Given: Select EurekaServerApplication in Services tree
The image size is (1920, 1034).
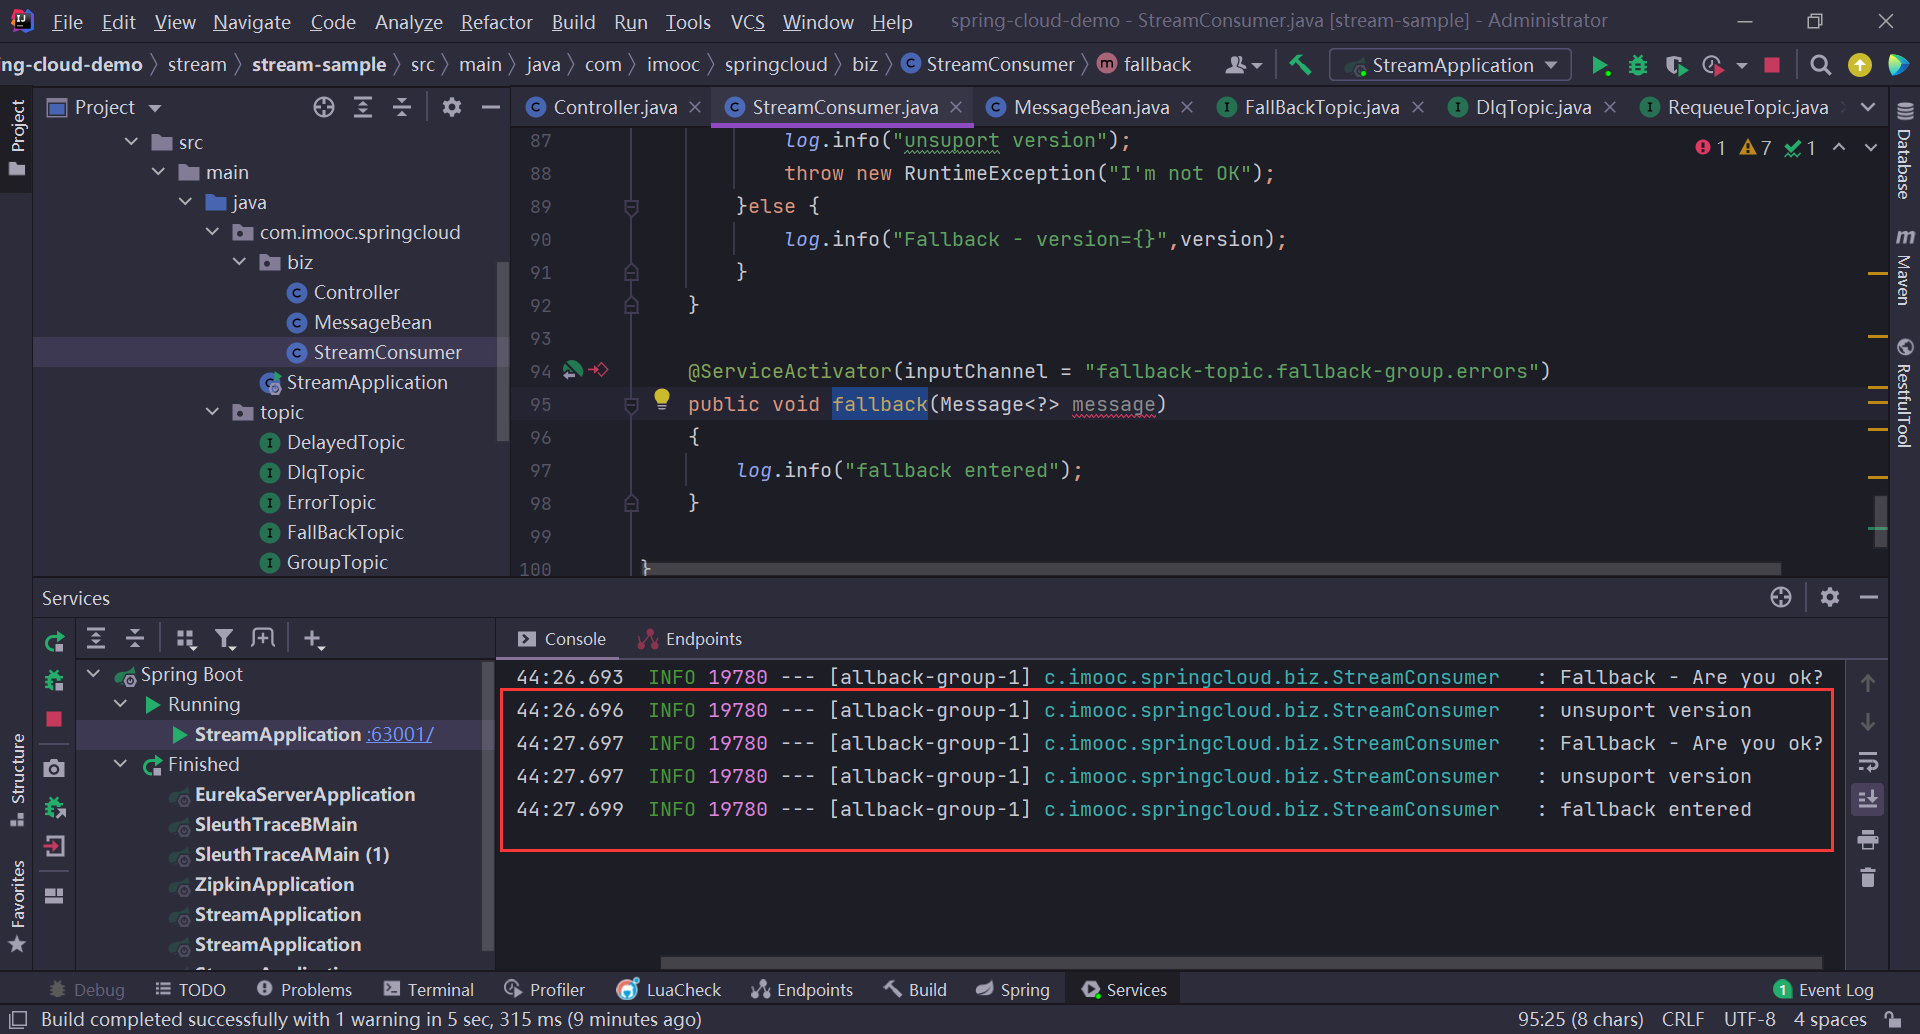Looking at the screenshot, I should click(x=305, y=794).
